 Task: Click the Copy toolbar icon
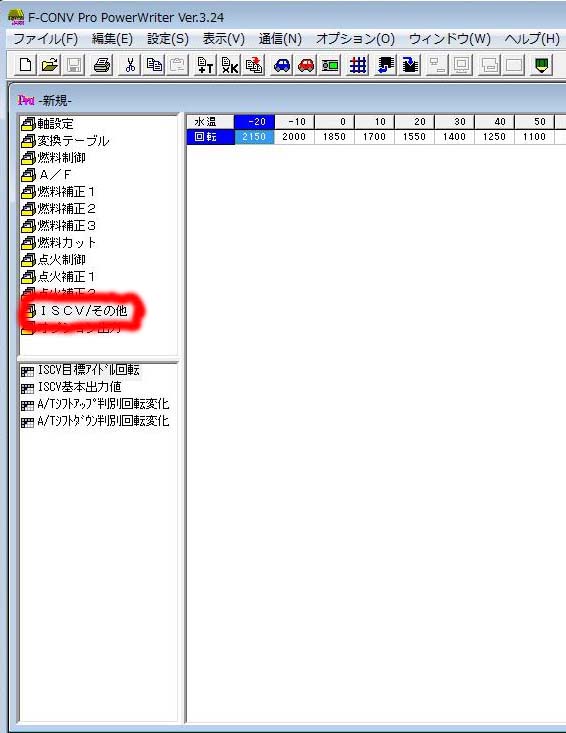pos(154,65)
